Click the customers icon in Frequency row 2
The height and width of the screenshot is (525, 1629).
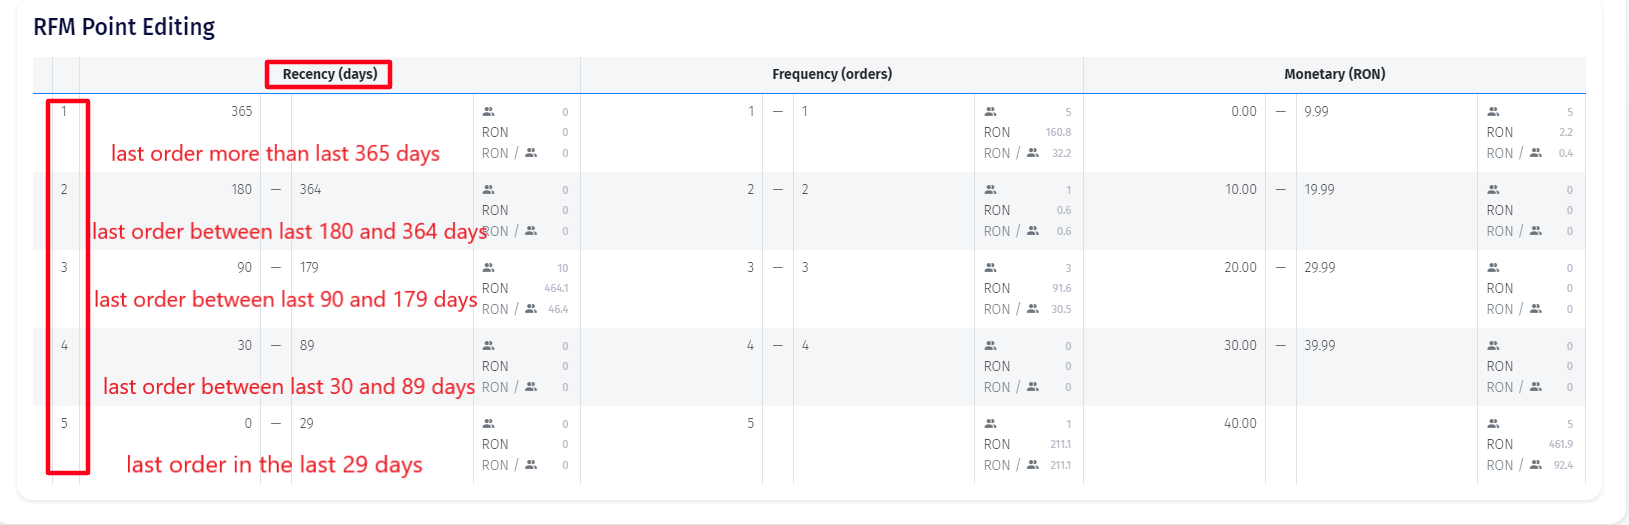(x=990, y=190)
